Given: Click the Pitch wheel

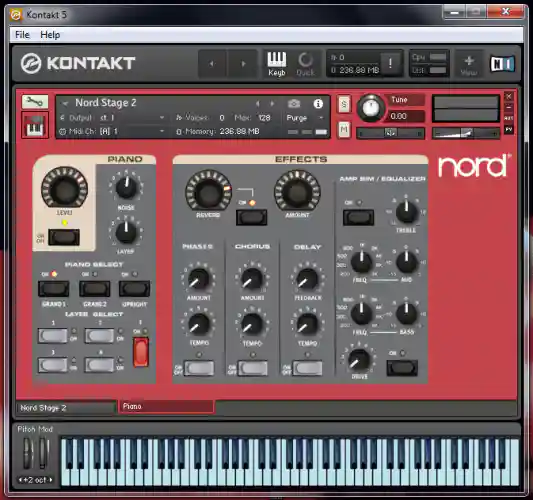Looking at the screenshot, I should (28, 453).
